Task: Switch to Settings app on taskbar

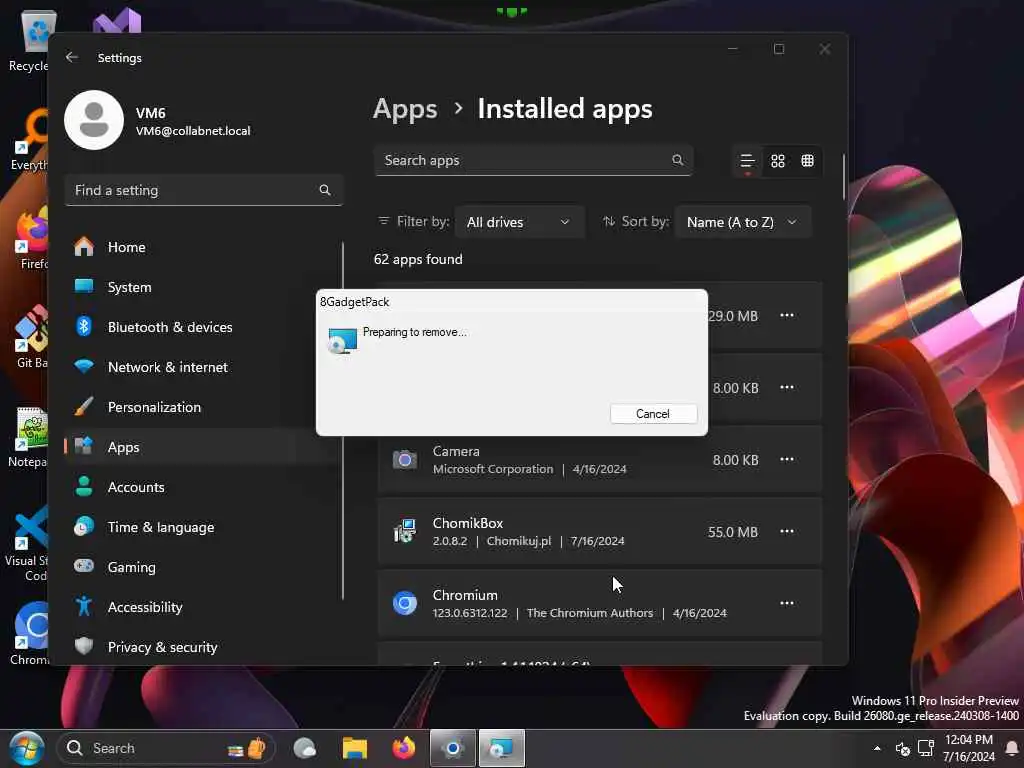Action: pyautogui.click(x=453, y=748)
